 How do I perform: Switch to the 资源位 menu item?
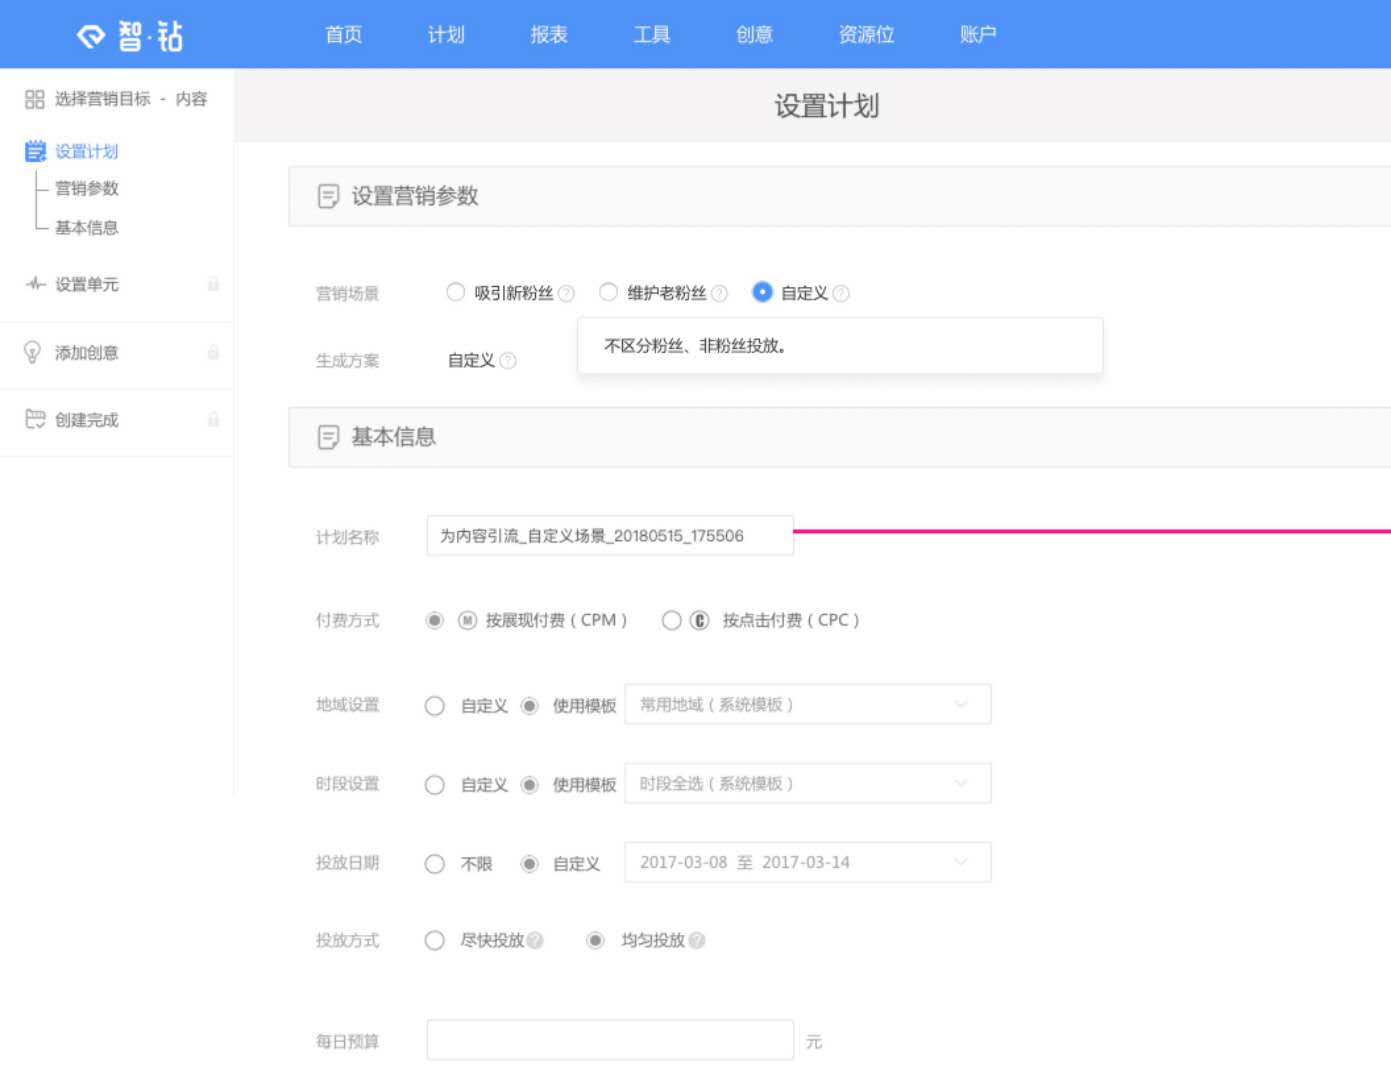coord(865,34)
